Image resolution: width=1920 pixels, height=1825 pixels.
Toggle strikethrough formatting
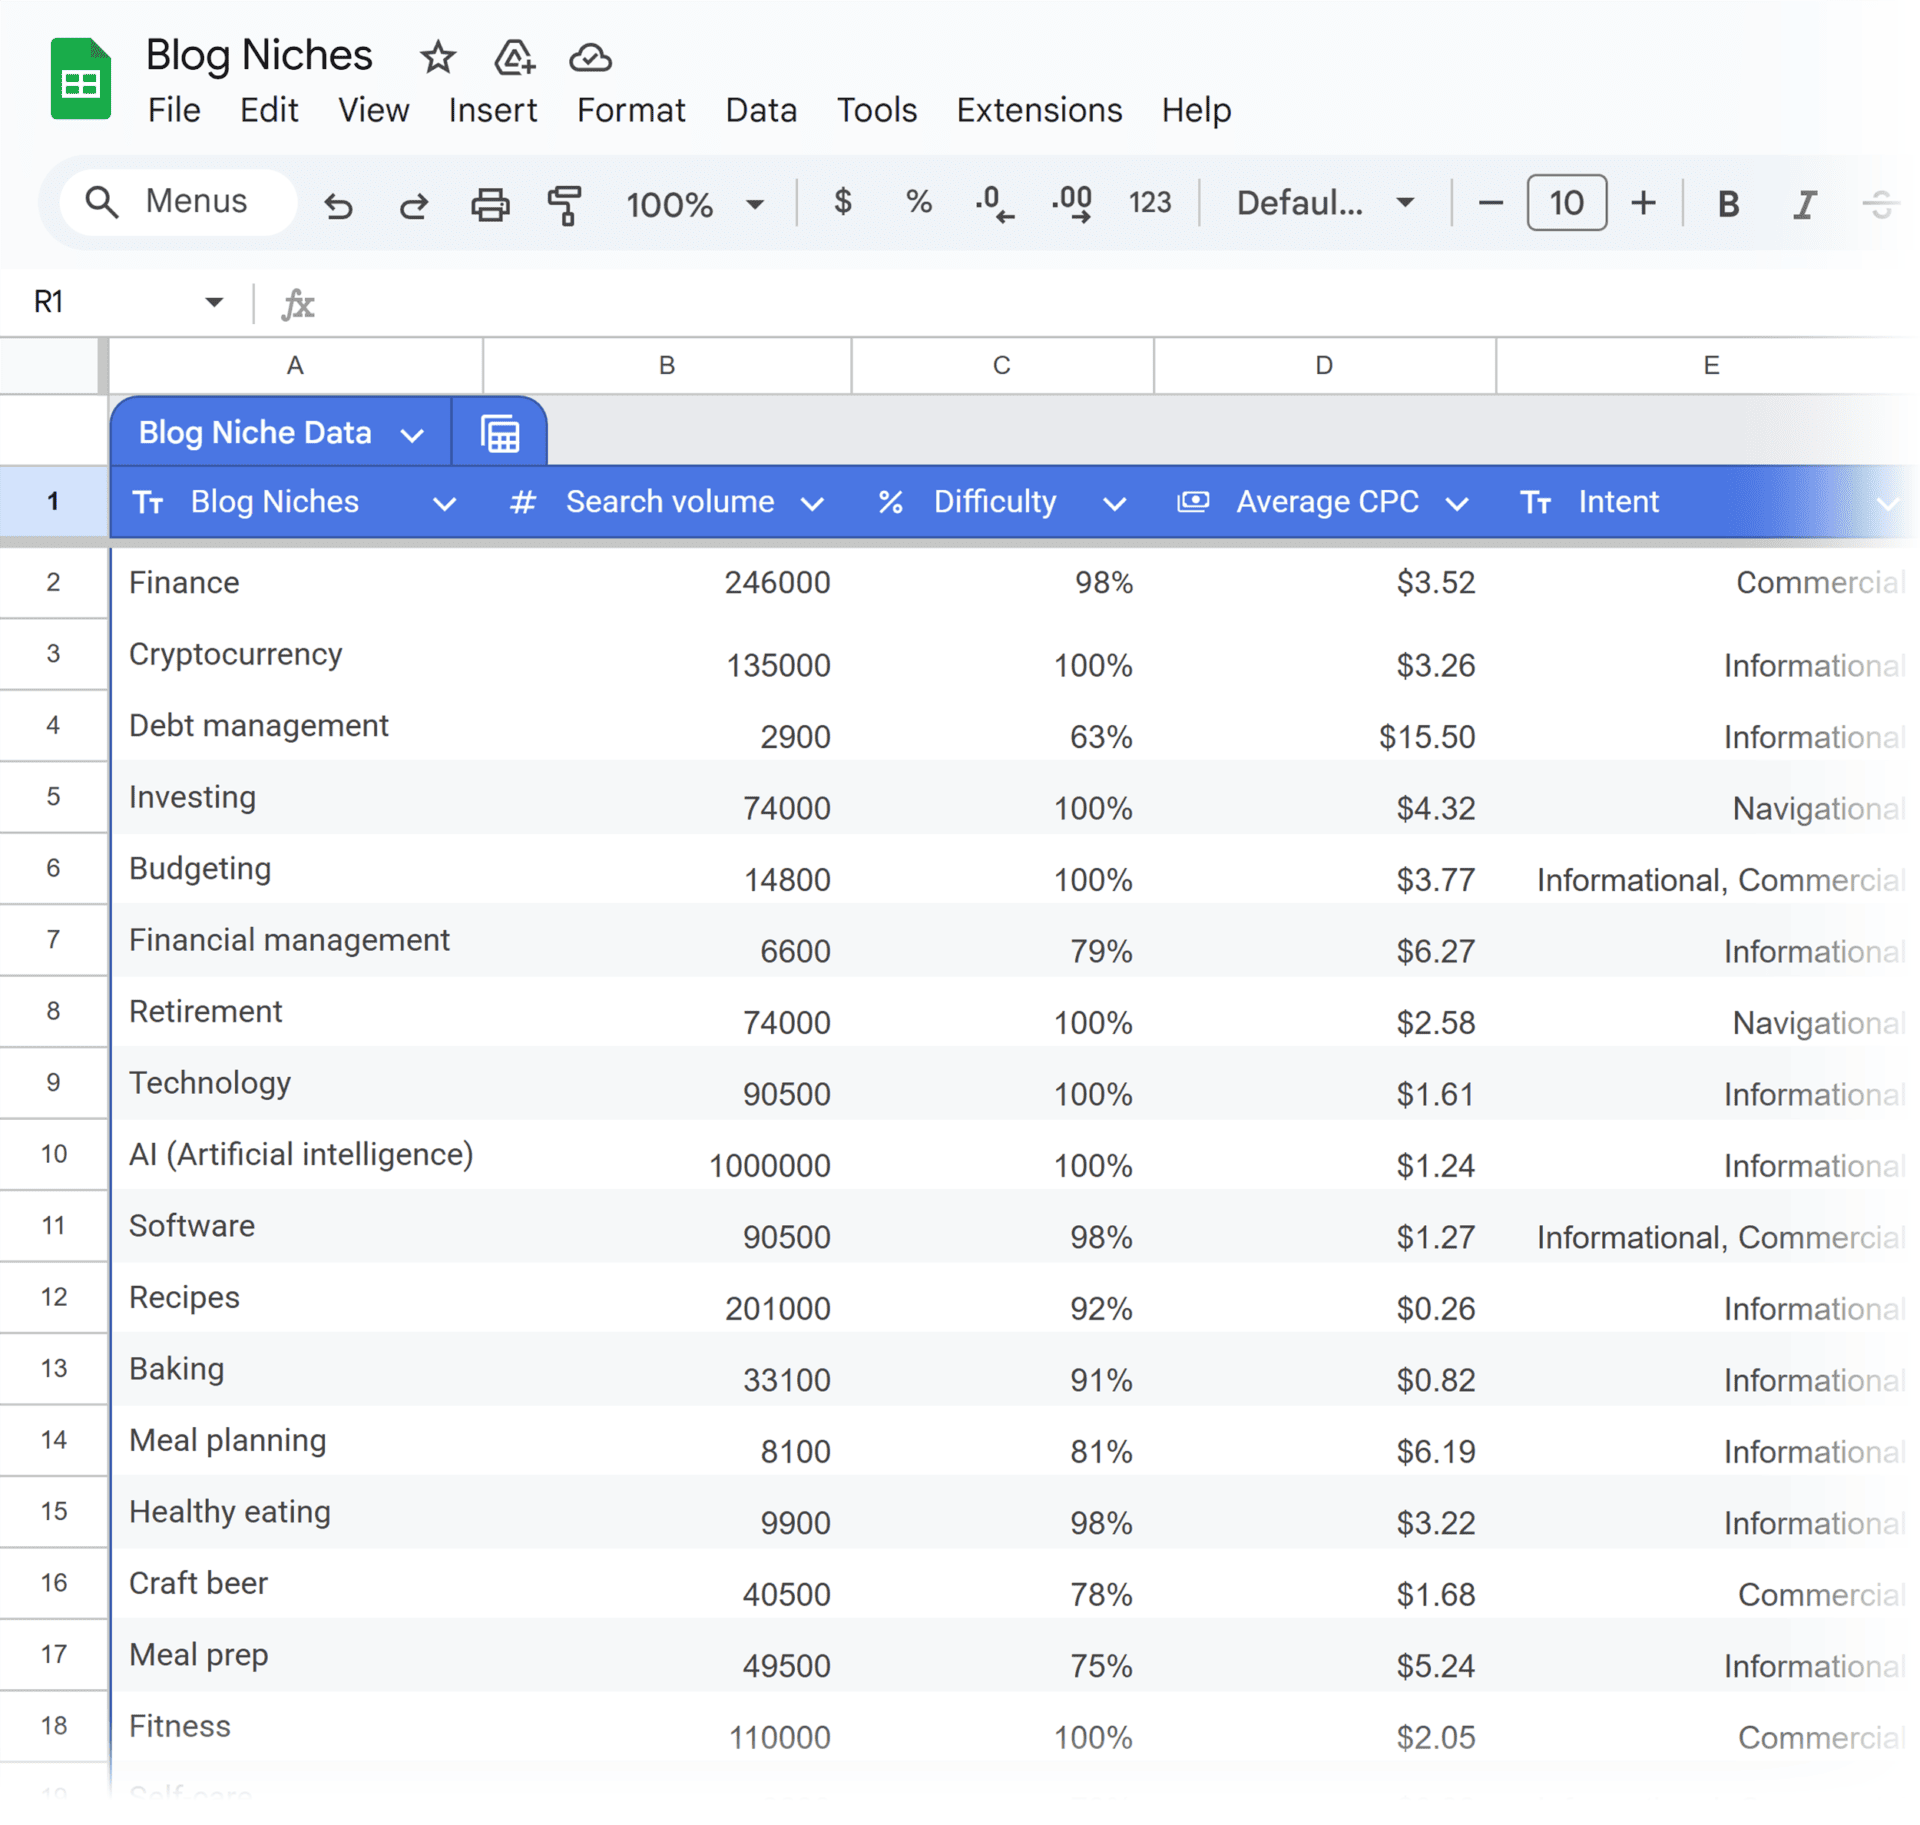(1880, 204)
